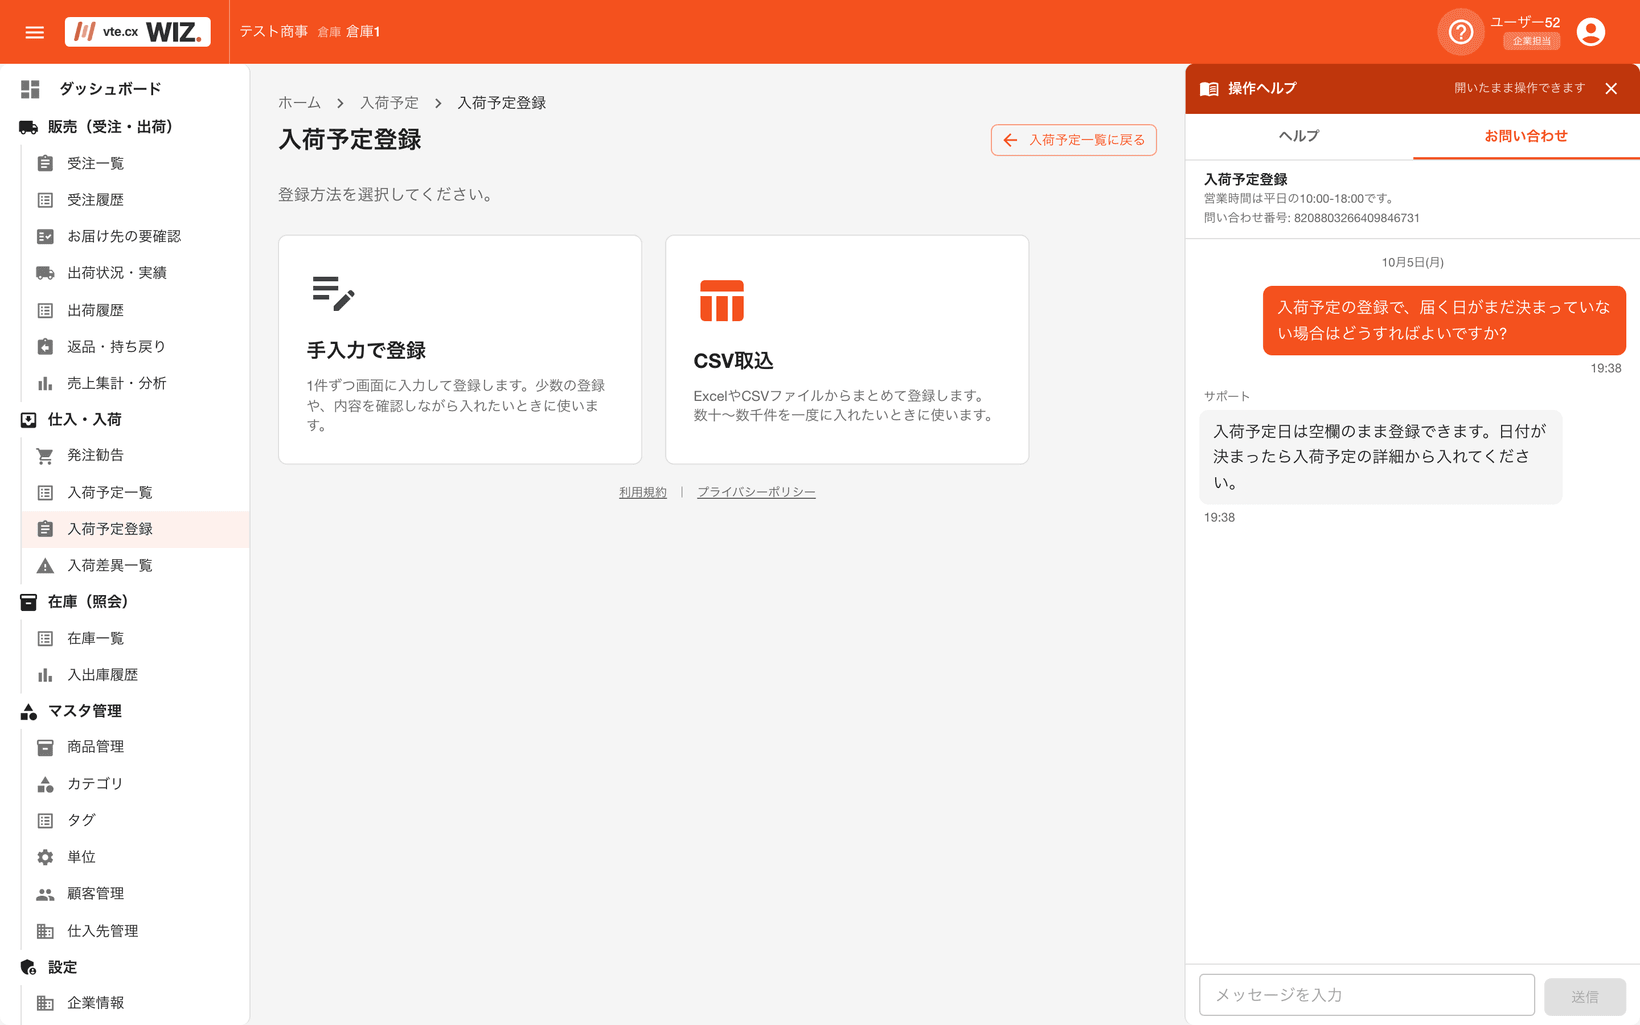This screenshot has width=1640, height=1025.
Task: Click the 手入力で登録 edit note icon
Action: point(333,293)
